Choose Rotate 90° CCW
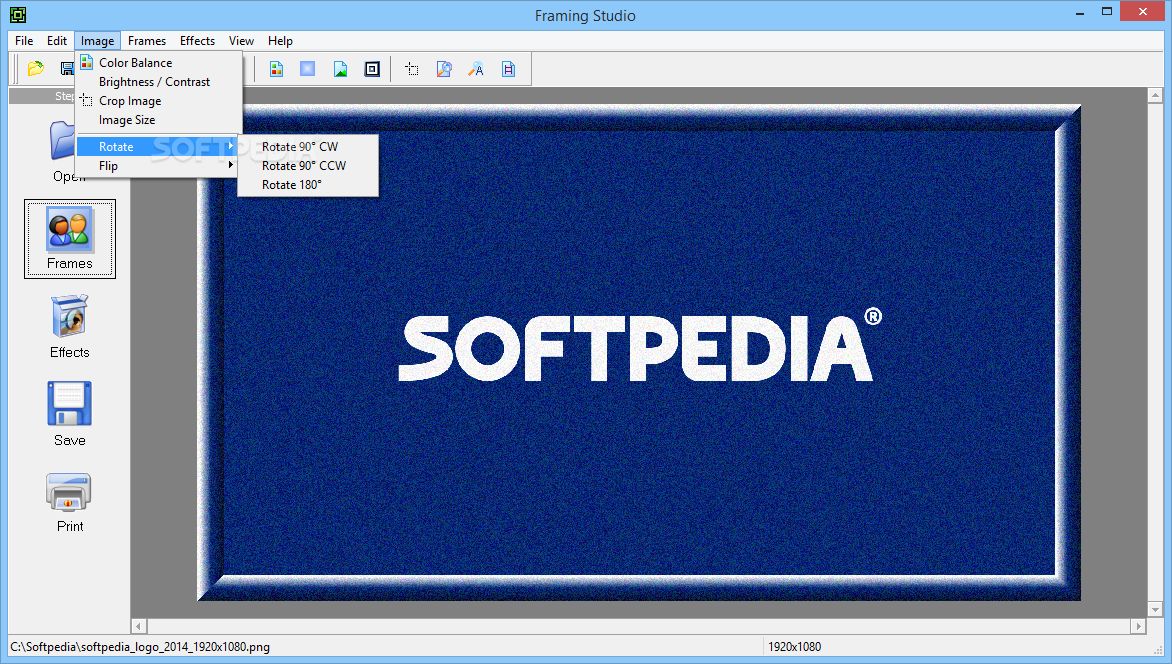Image resolution: width=1172 pixels, height=664 pixels. 308,165
